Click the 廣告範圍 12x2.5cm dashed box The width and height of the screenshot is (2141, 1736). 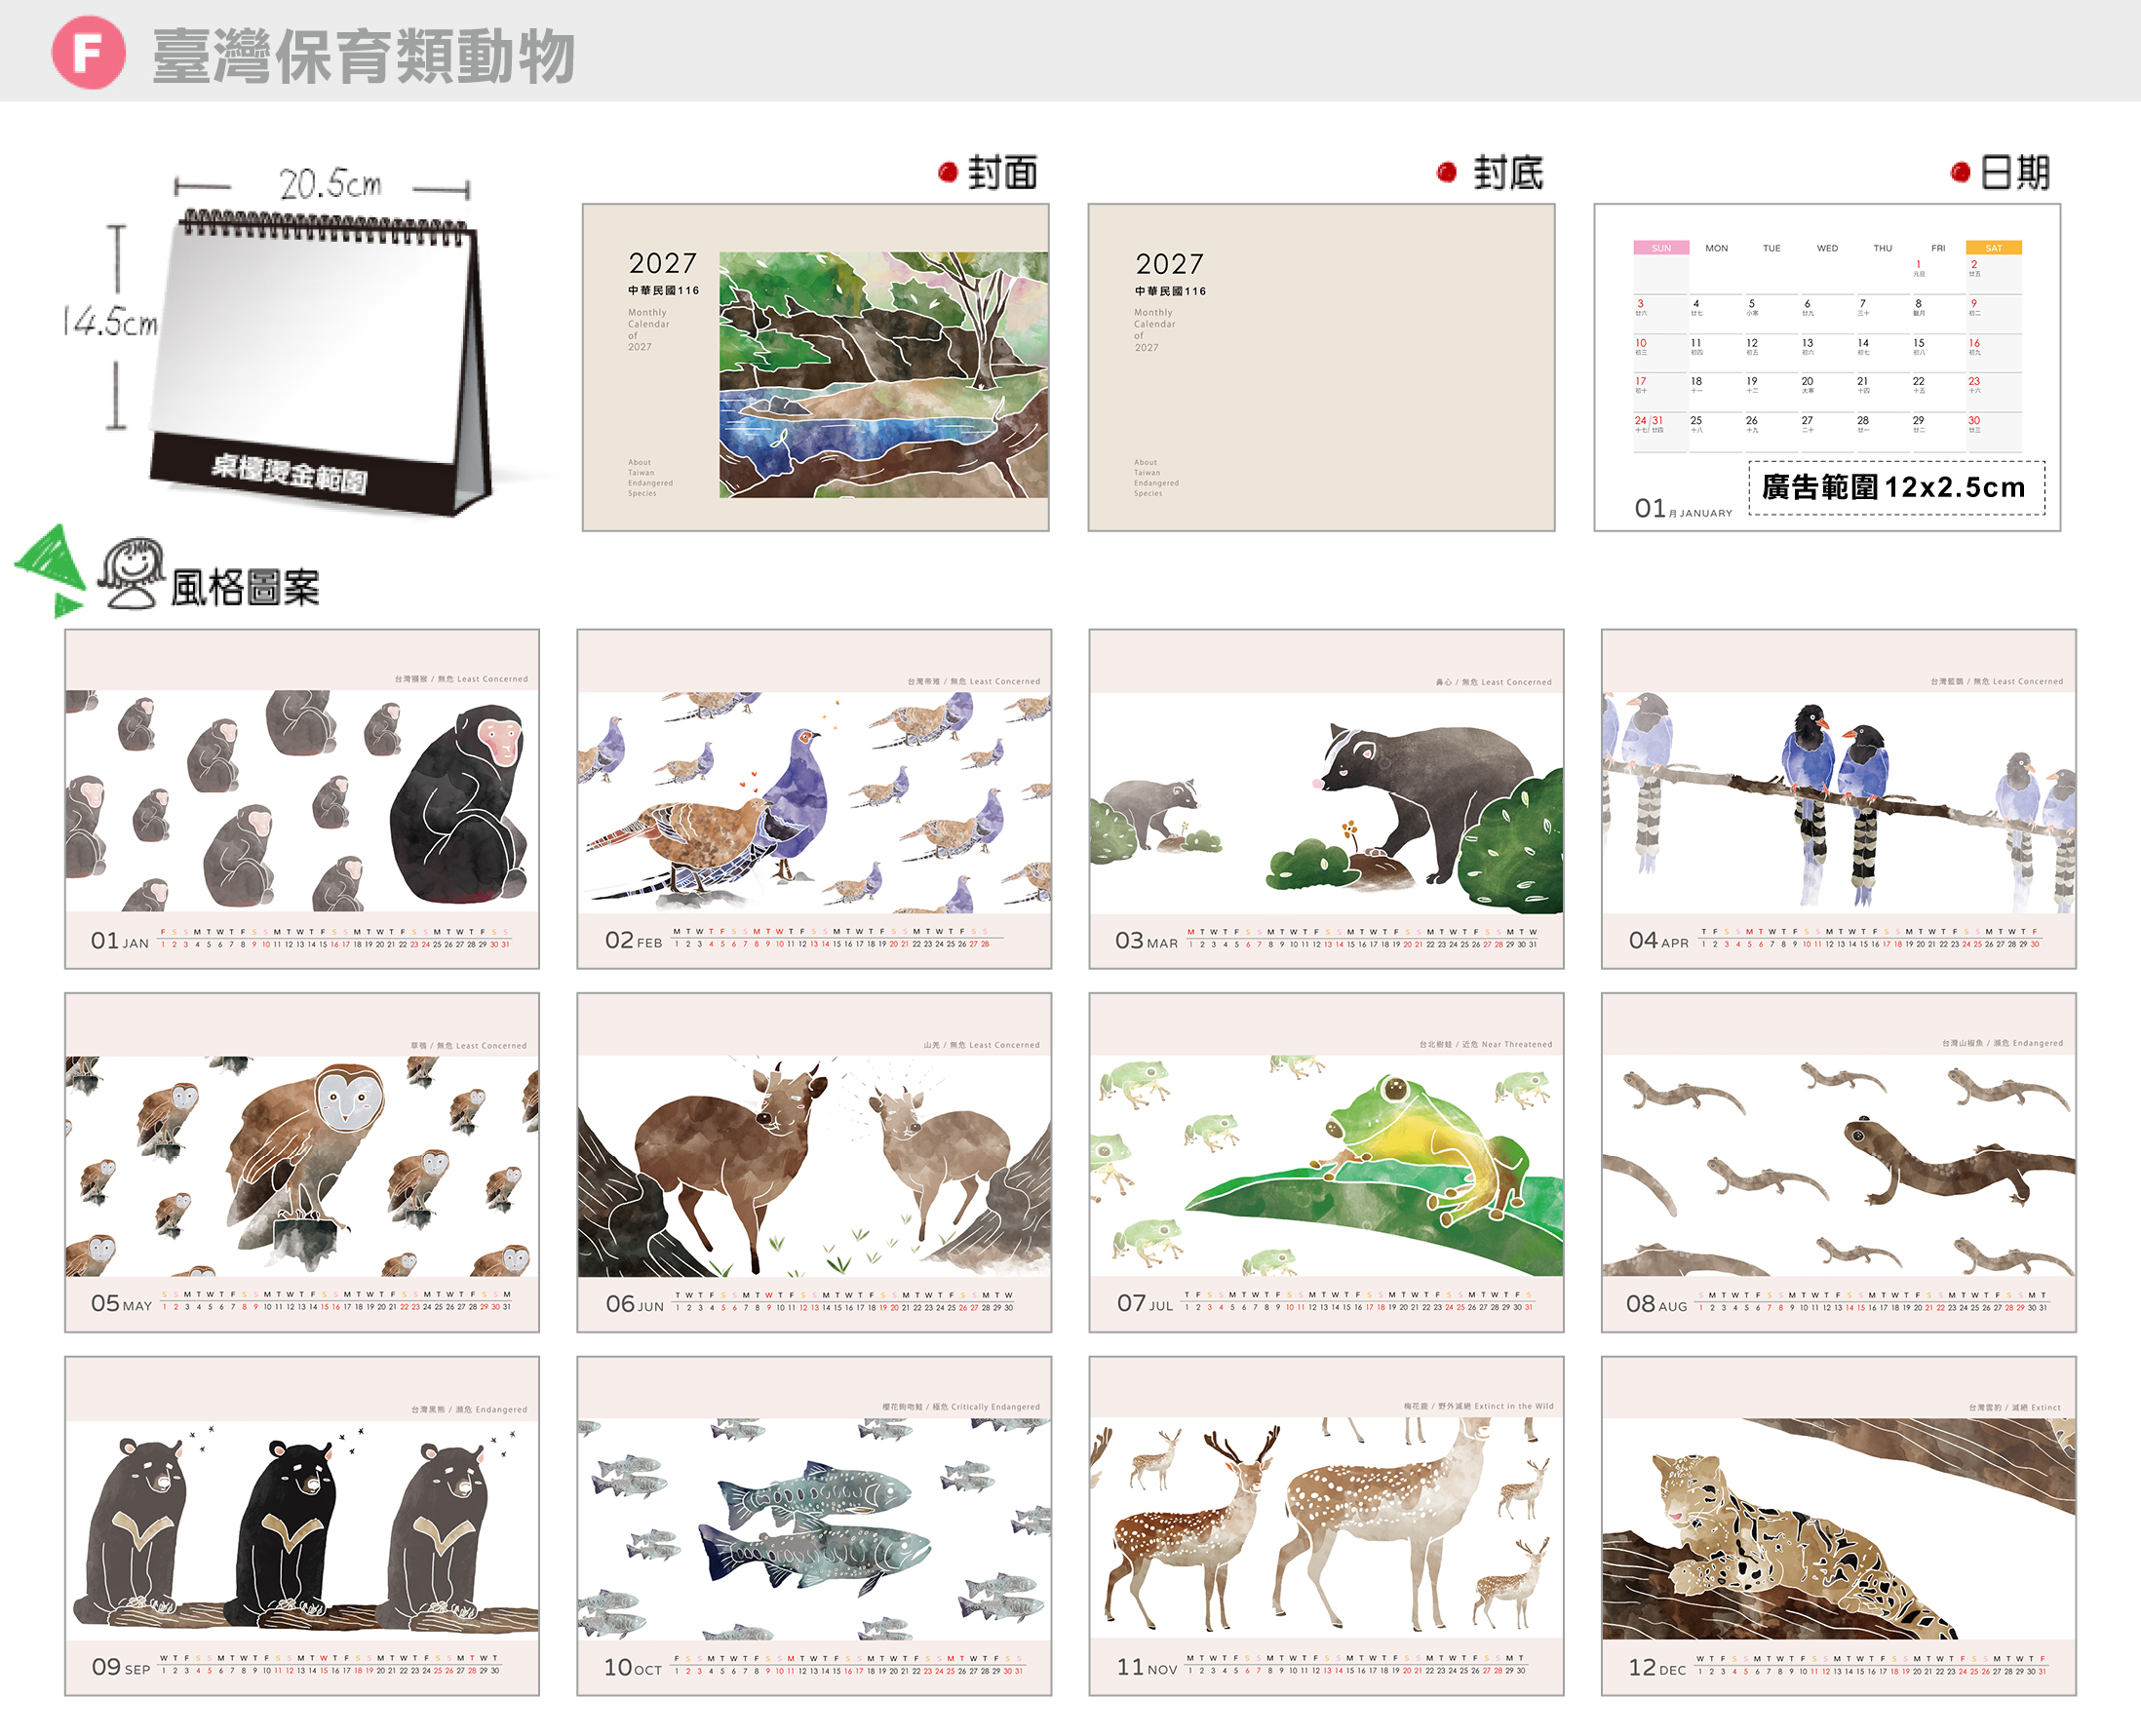pyautogui.click(x=1896, y=488)
